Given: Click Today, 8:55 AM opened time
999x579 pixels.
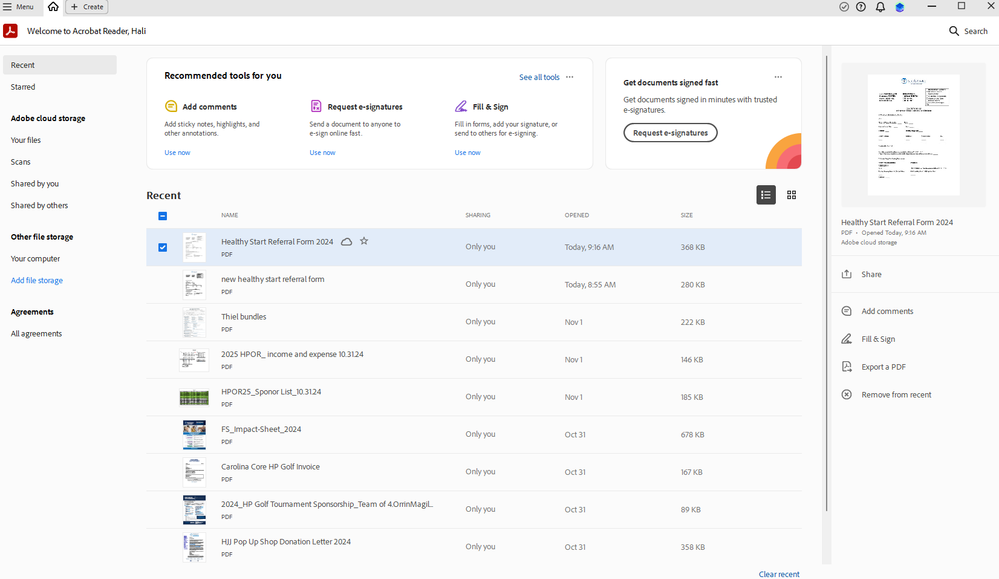Looking at the screenshot, I should click(x=590, y=285).
